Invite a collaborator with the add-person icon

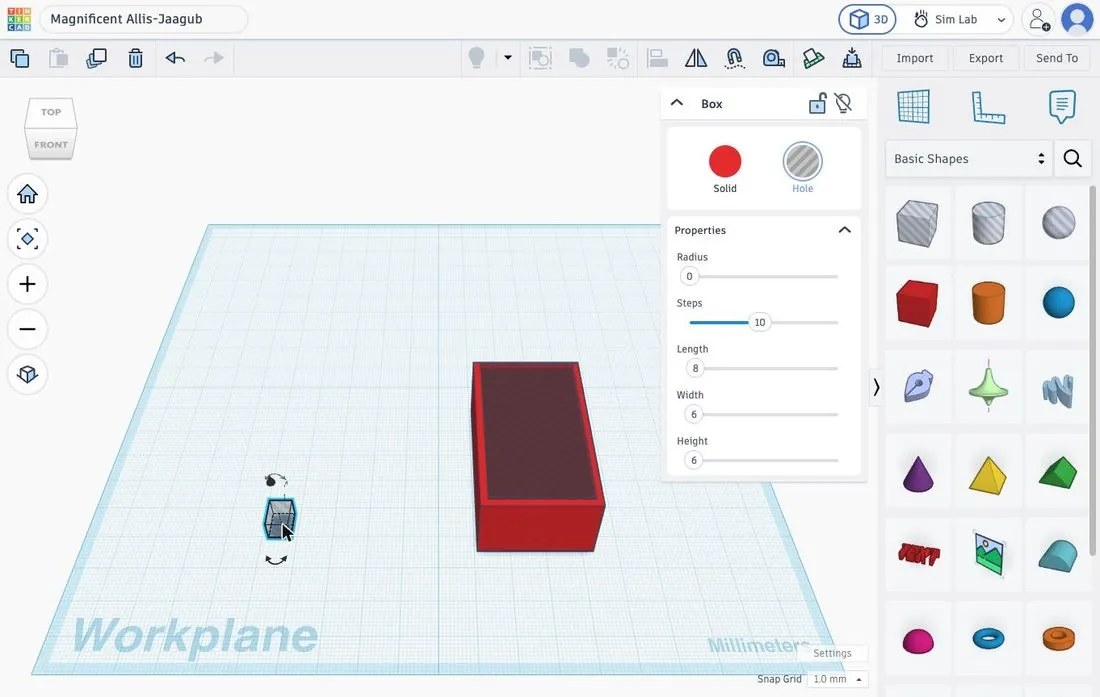1040,20
